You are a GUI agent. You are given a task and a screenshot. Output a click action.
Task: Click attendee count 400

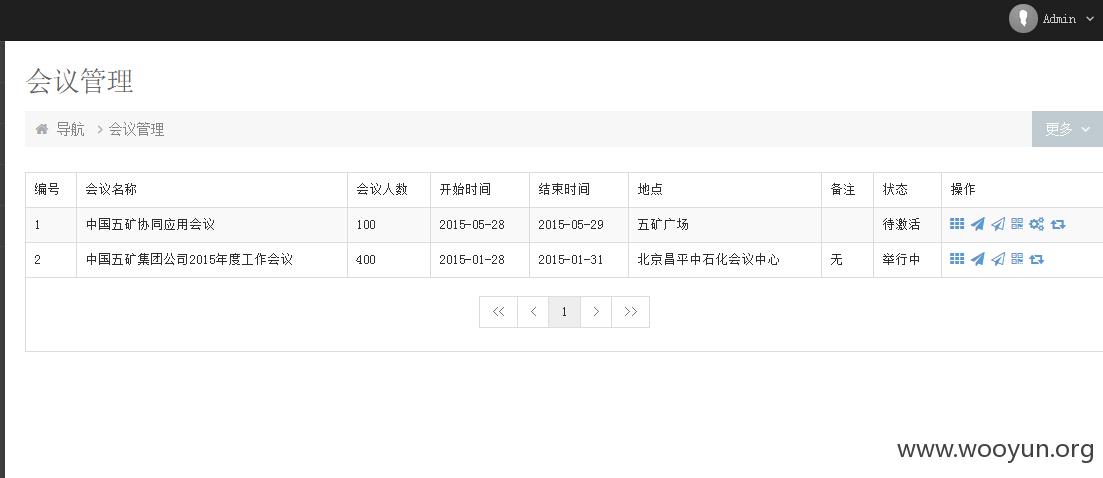tap(366, 259)
